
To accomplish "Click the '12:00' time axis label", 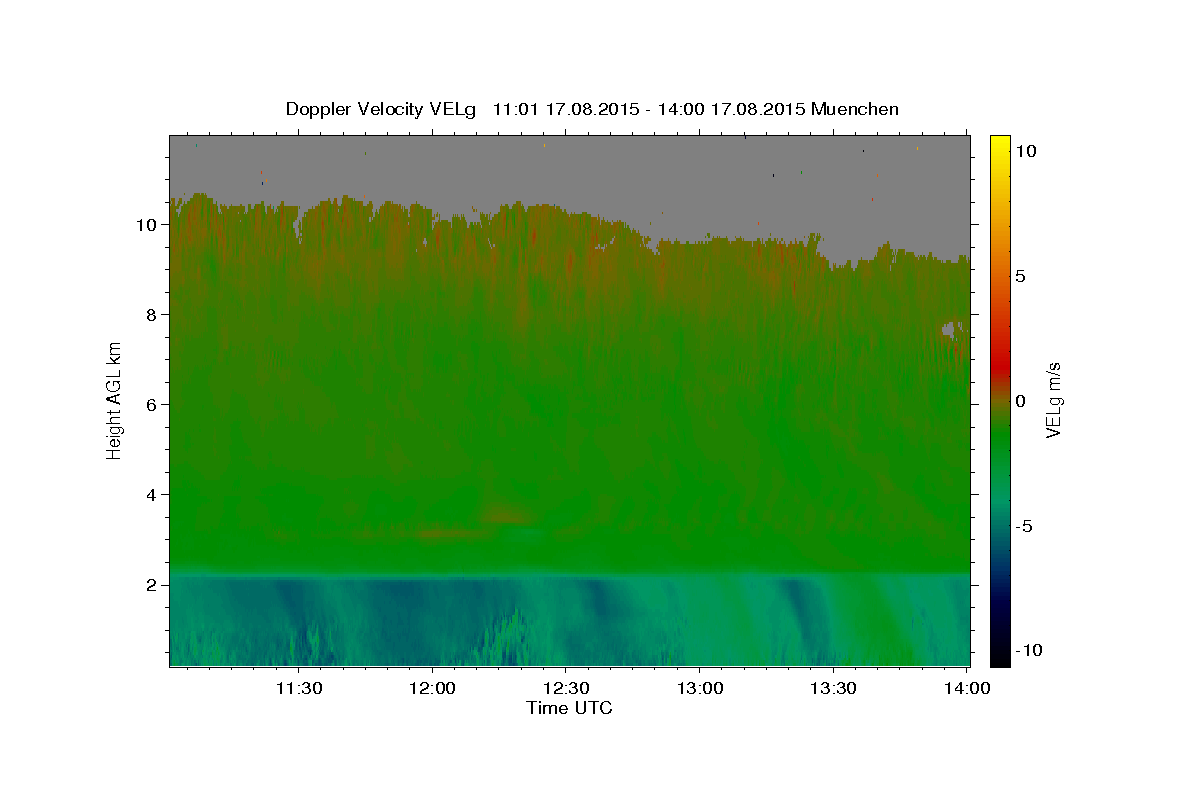I will click(x=432, y=688).
